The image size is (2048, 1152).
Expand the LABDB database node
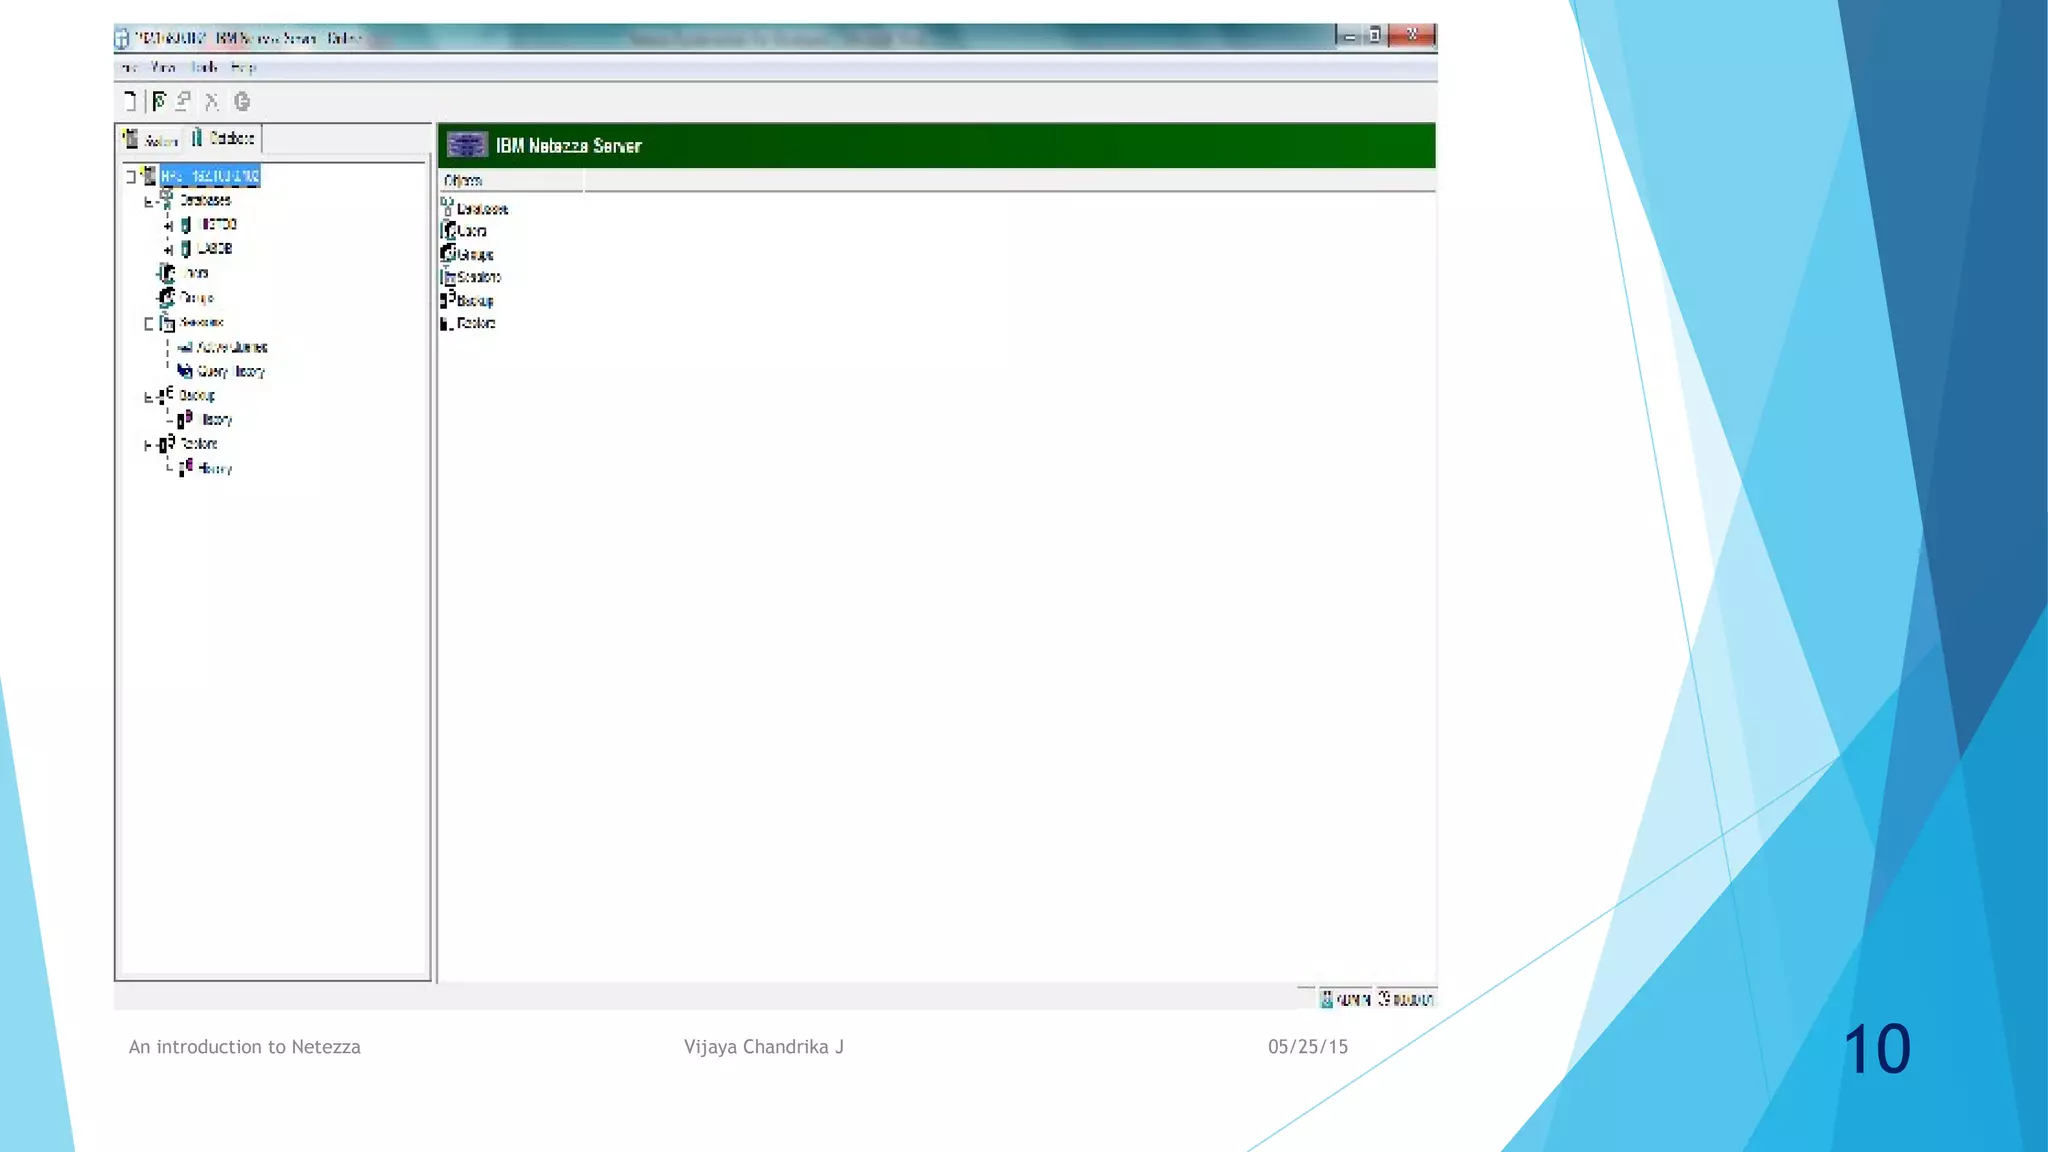[168, 249]
